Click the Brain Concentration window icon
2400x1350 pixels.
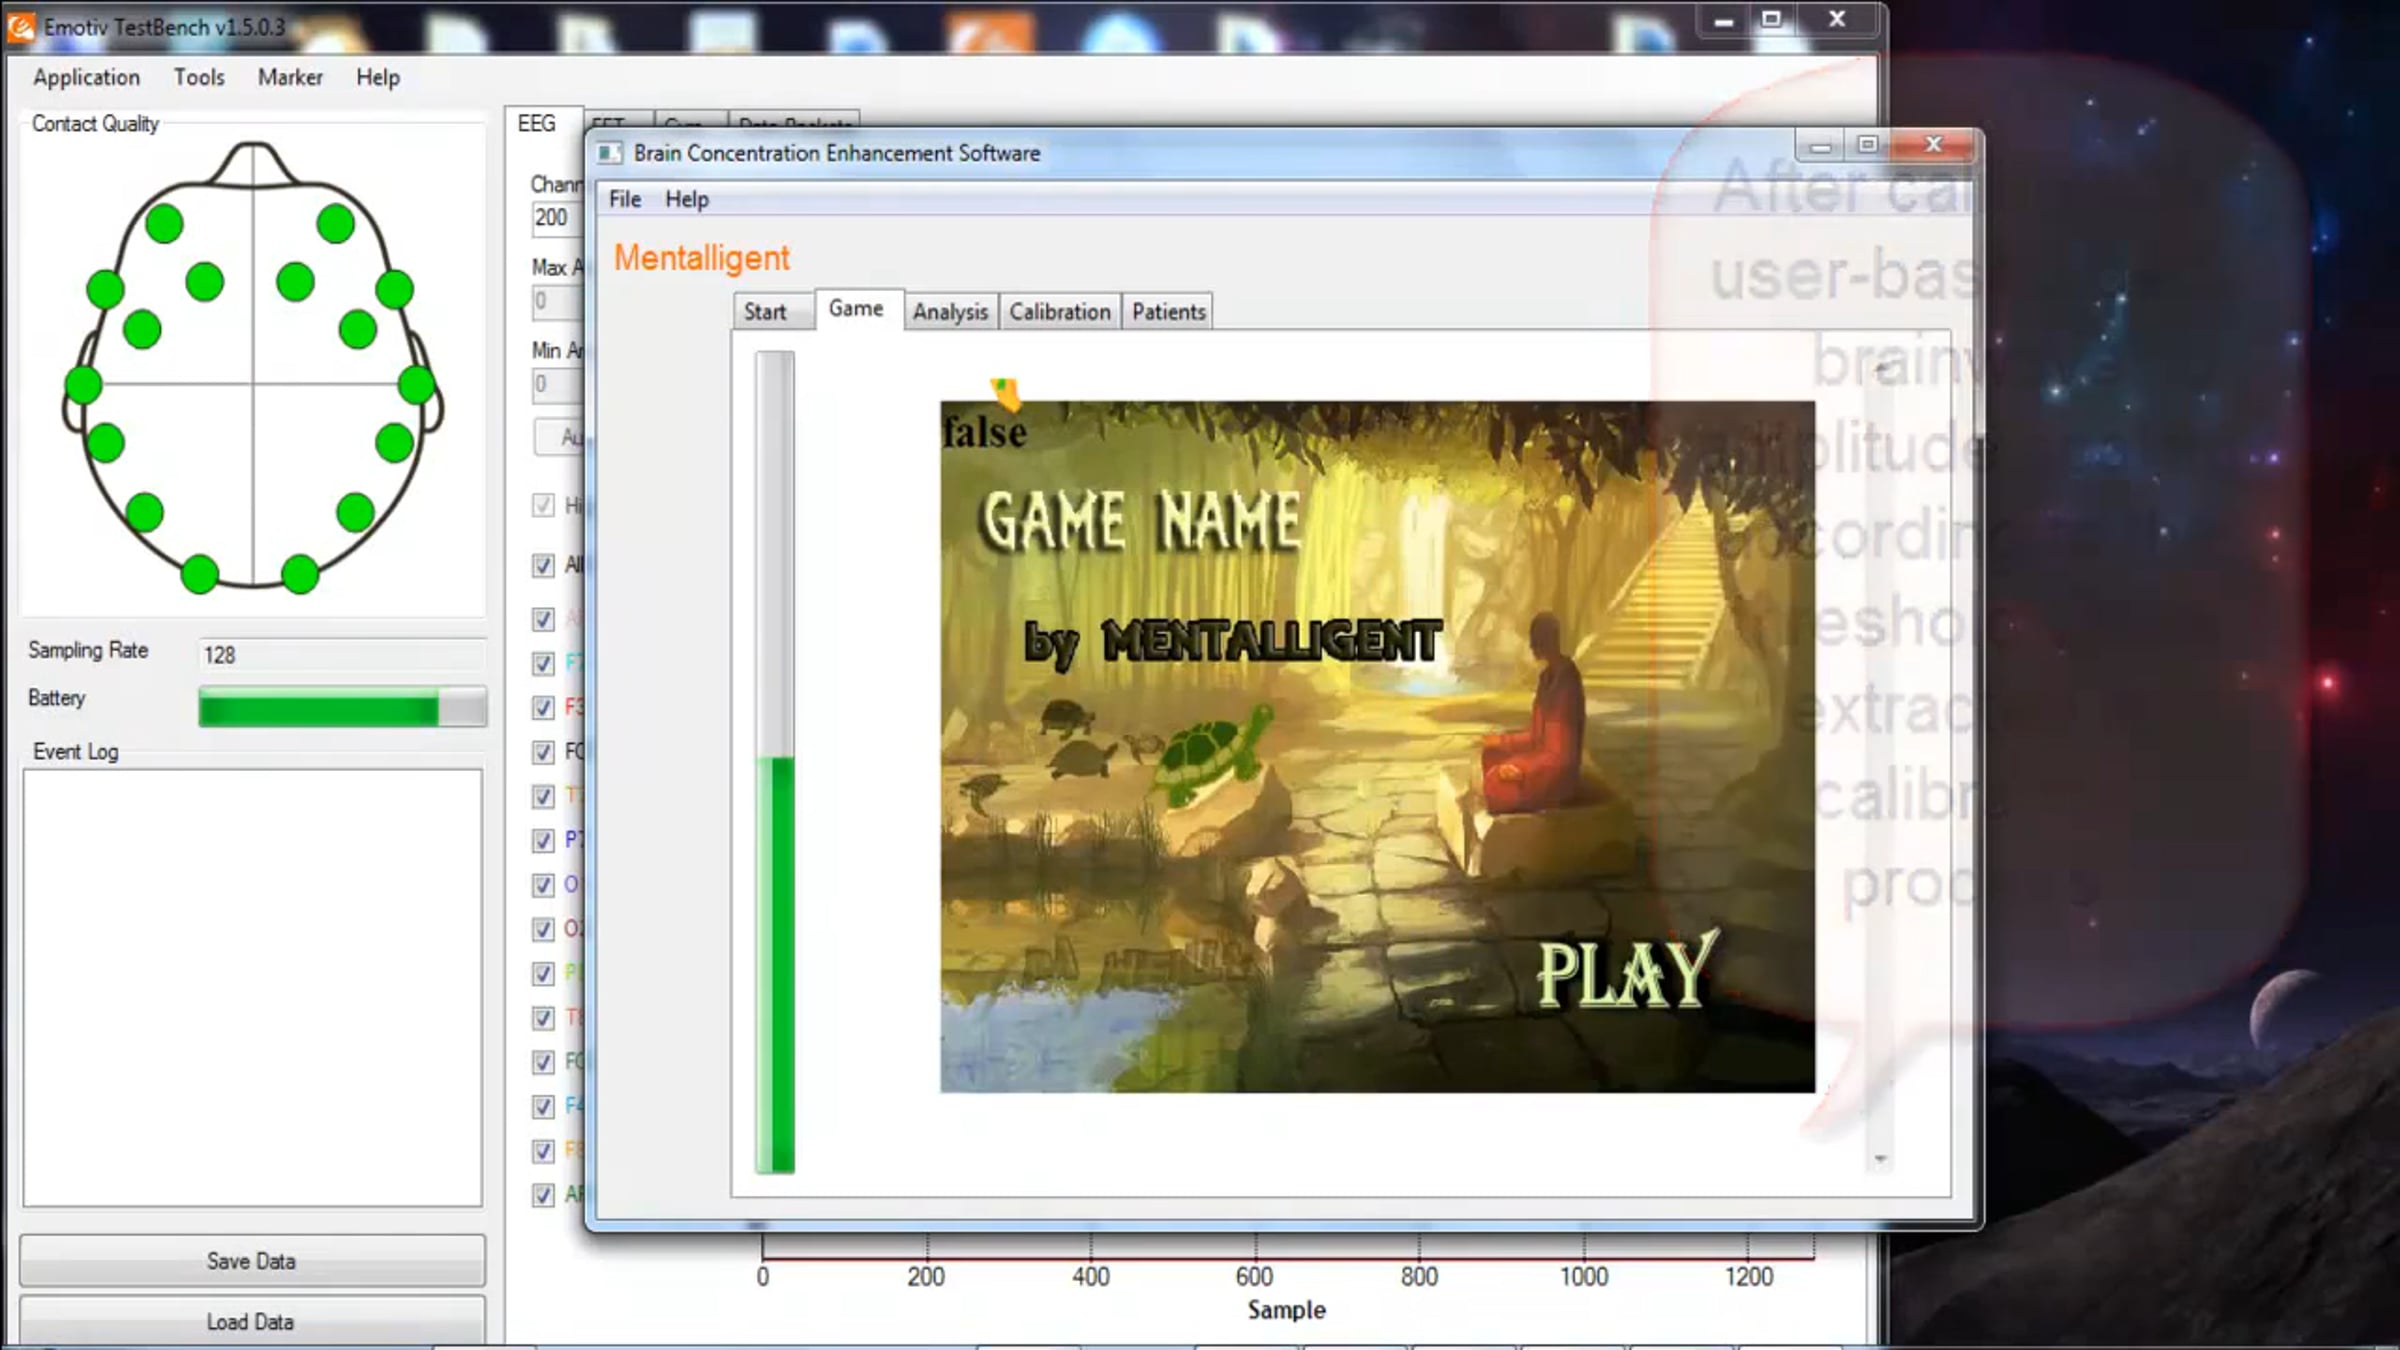[x=609, y=153]
